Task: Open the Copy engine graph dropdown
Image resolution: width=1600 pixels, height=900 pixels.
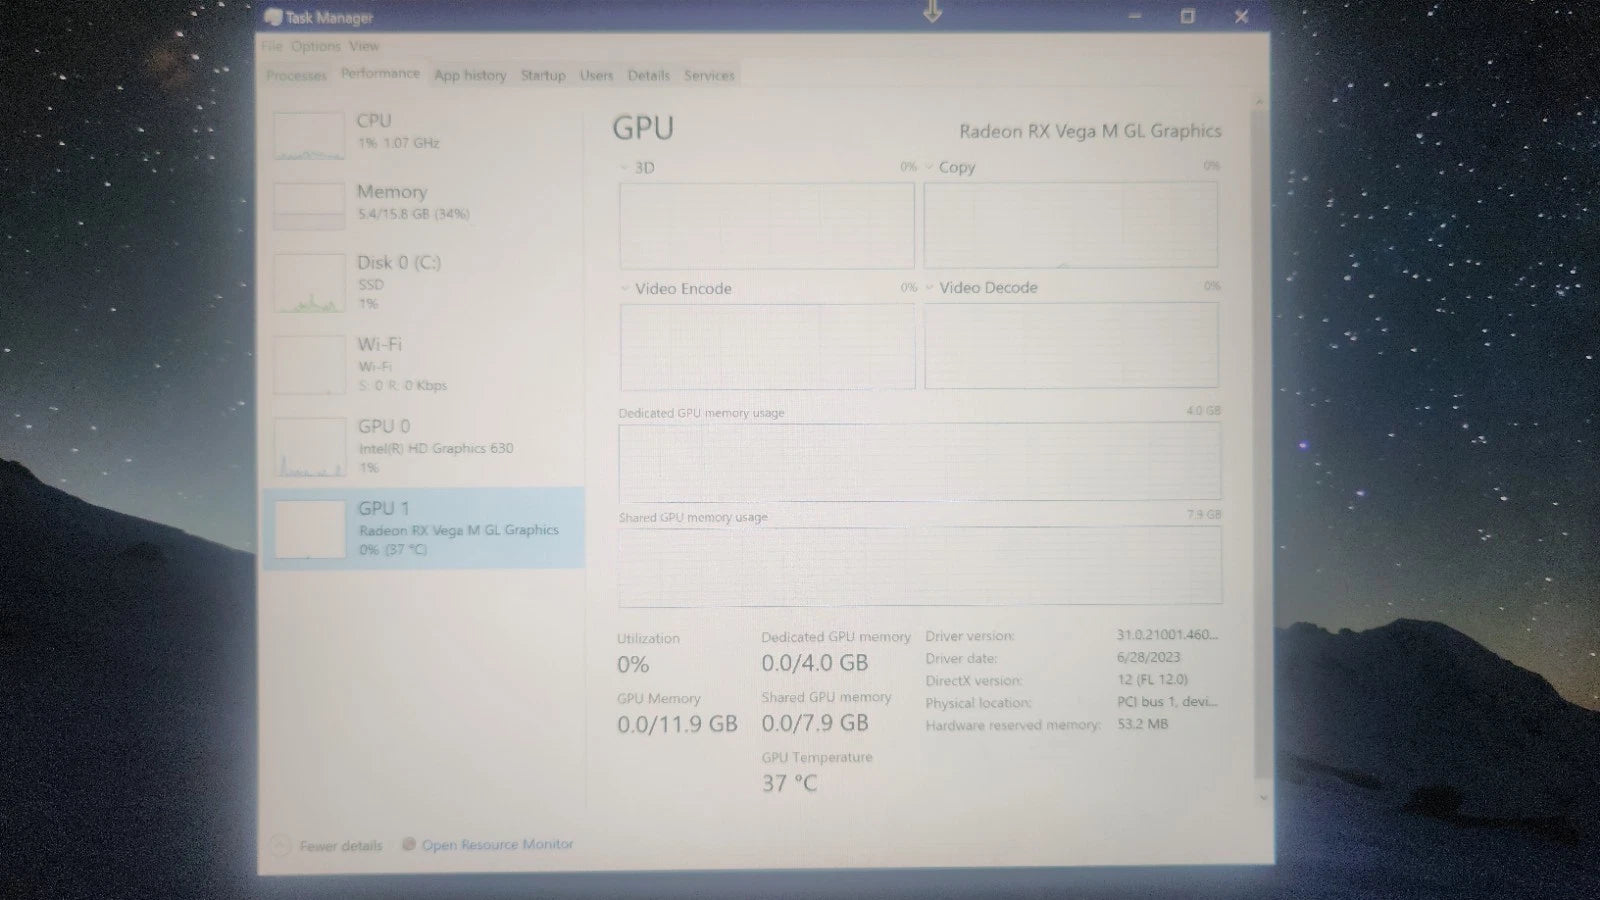Action: 929,167
